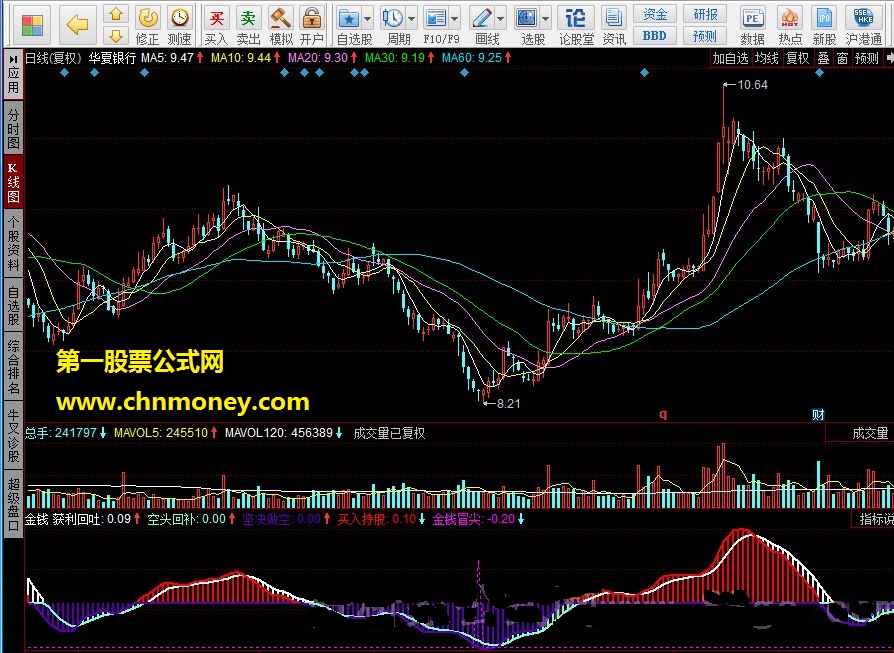Toggle the chart header 预测 option
This screenshot has height=653, width=894.
pos(867,58)
